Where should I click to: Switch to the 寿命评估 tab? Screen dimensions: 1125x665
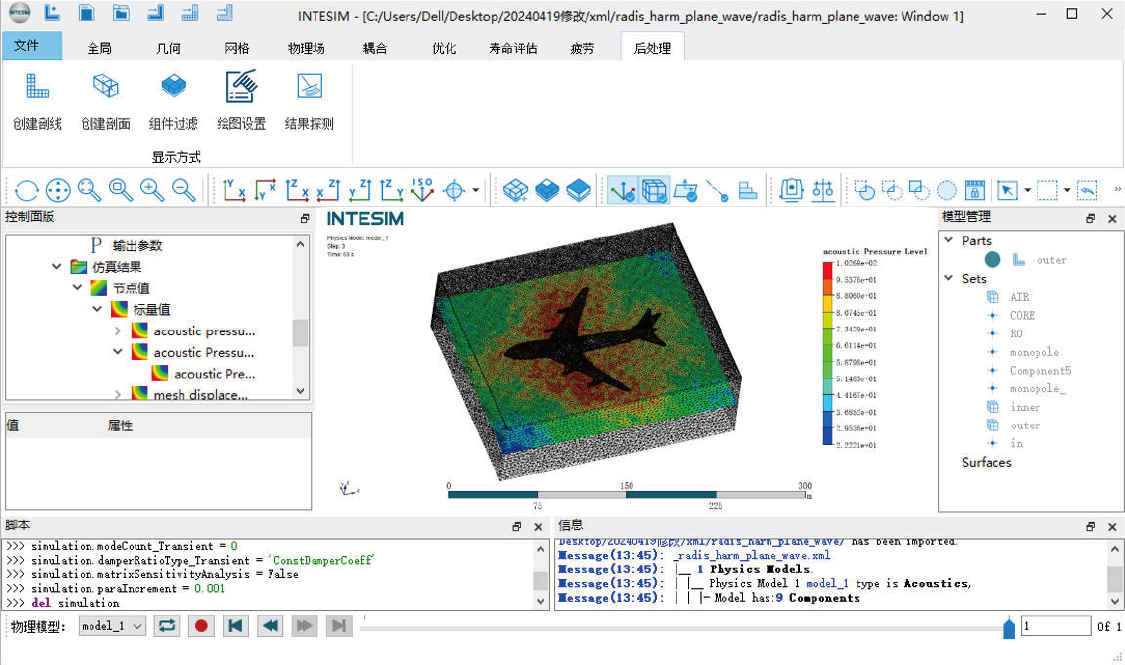coord(513,48)
